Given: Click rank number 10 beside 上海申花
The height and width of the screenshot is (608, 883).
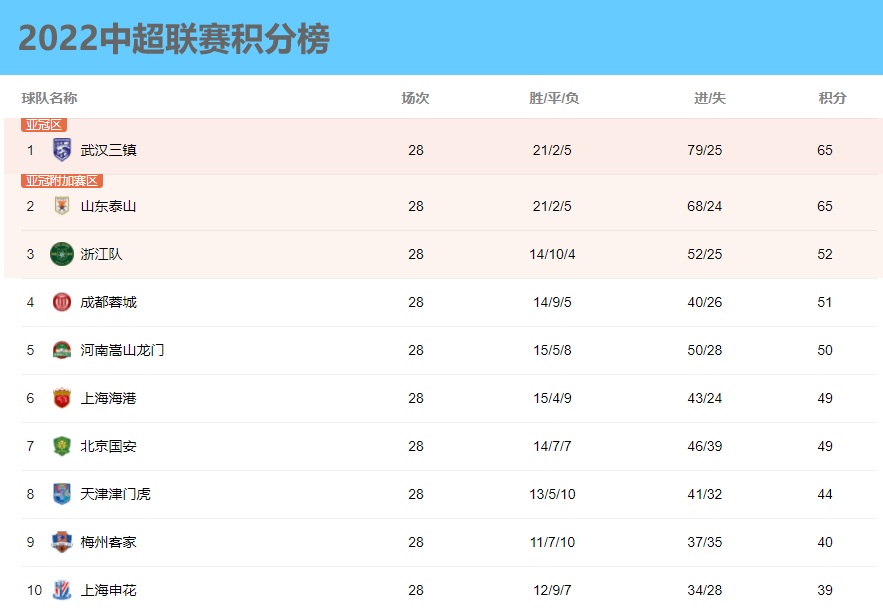Looking at the screenshot, I should click(x=34, y=591).
